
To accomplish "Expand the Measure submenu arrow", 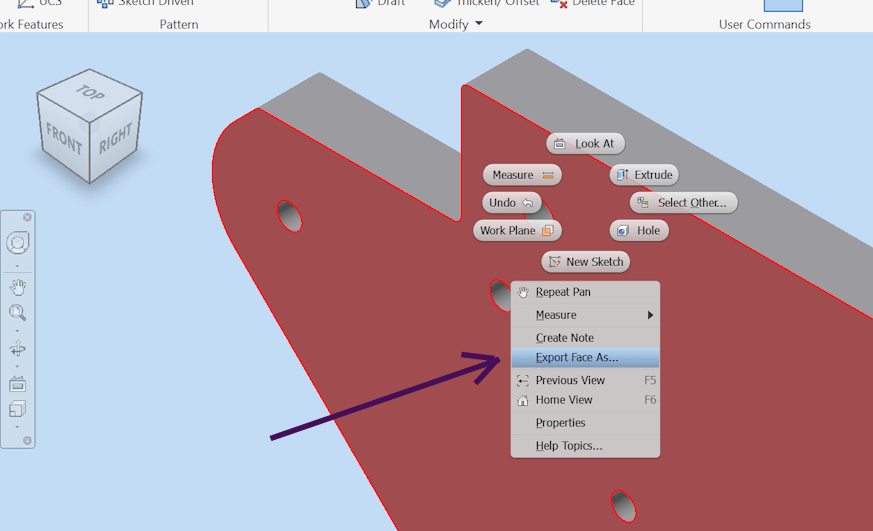I will point(650,315).
